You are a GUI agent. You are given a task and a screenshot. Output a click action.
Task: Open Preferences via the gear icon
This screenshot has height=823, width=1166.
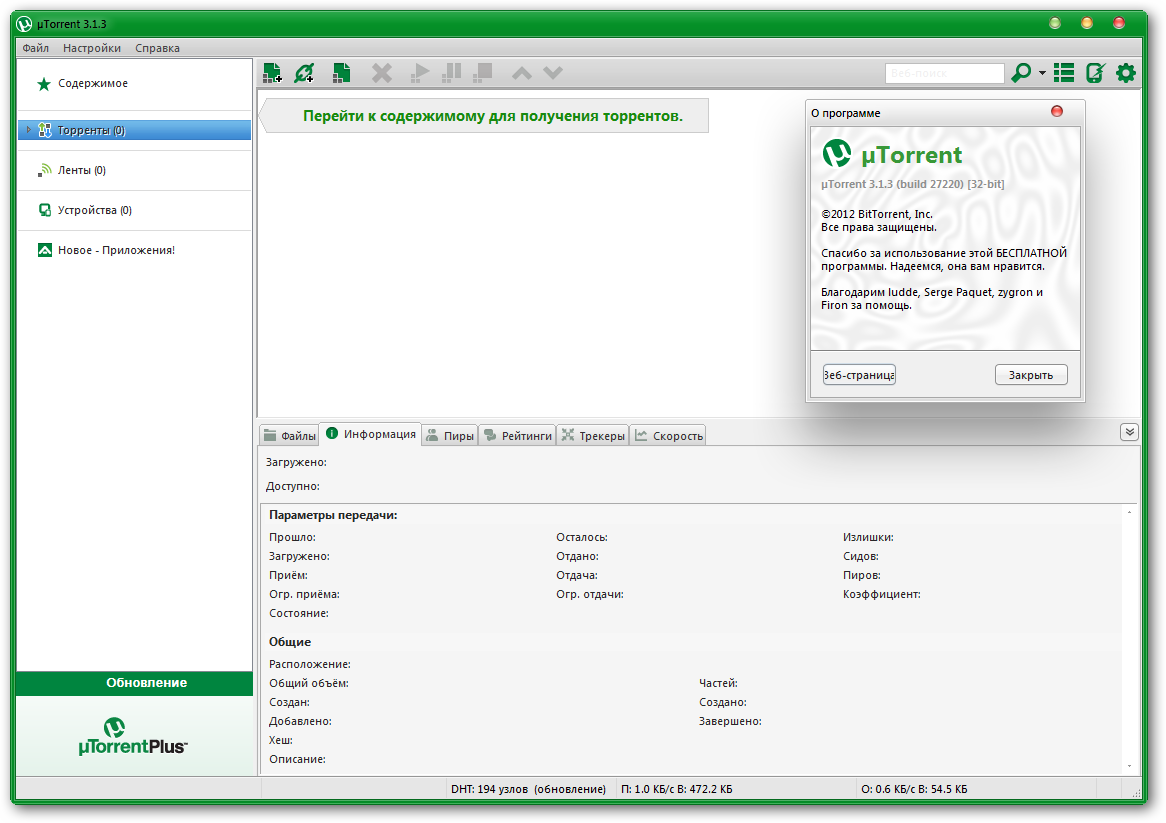1126,73
